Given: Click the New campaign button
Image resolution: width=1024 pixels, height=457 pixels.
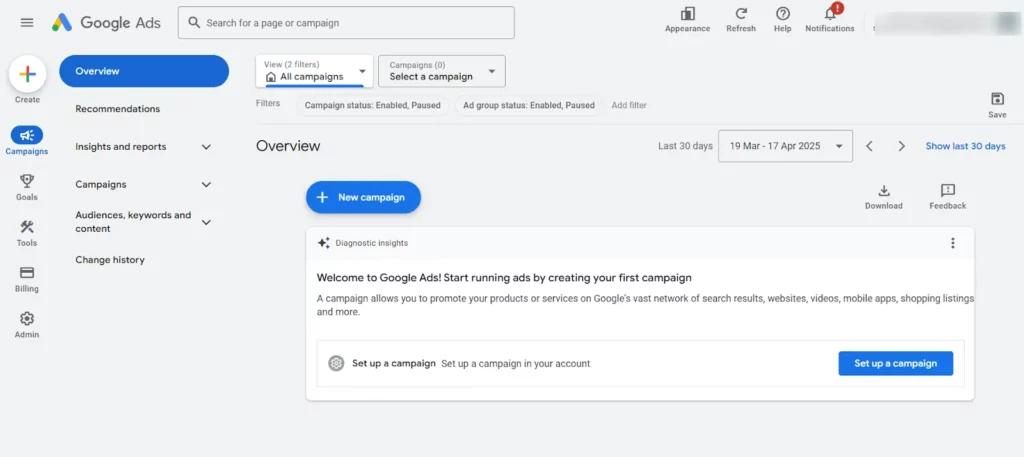Looking at the screenshot, I should click(x=363, y=197).
